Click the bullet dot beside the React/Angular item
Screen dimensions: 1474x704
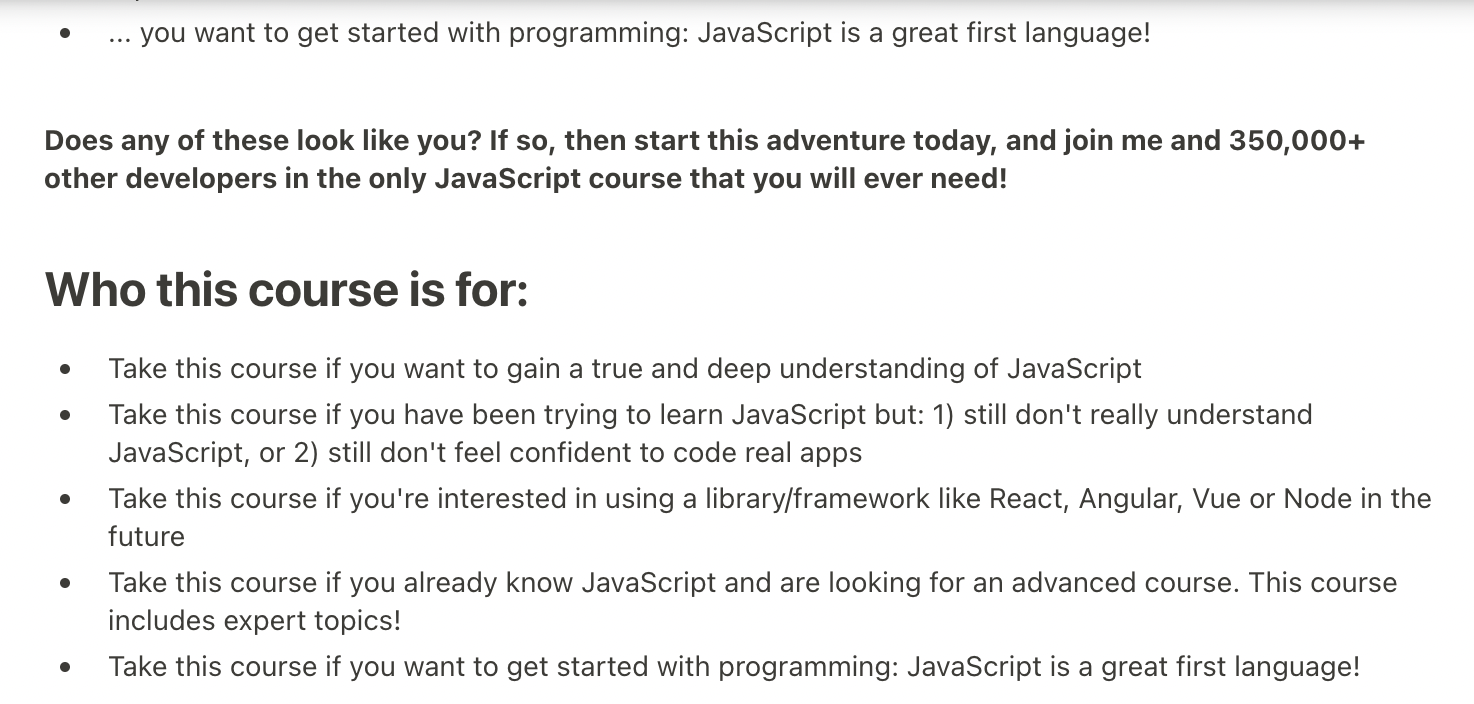(x=65, y=499)
